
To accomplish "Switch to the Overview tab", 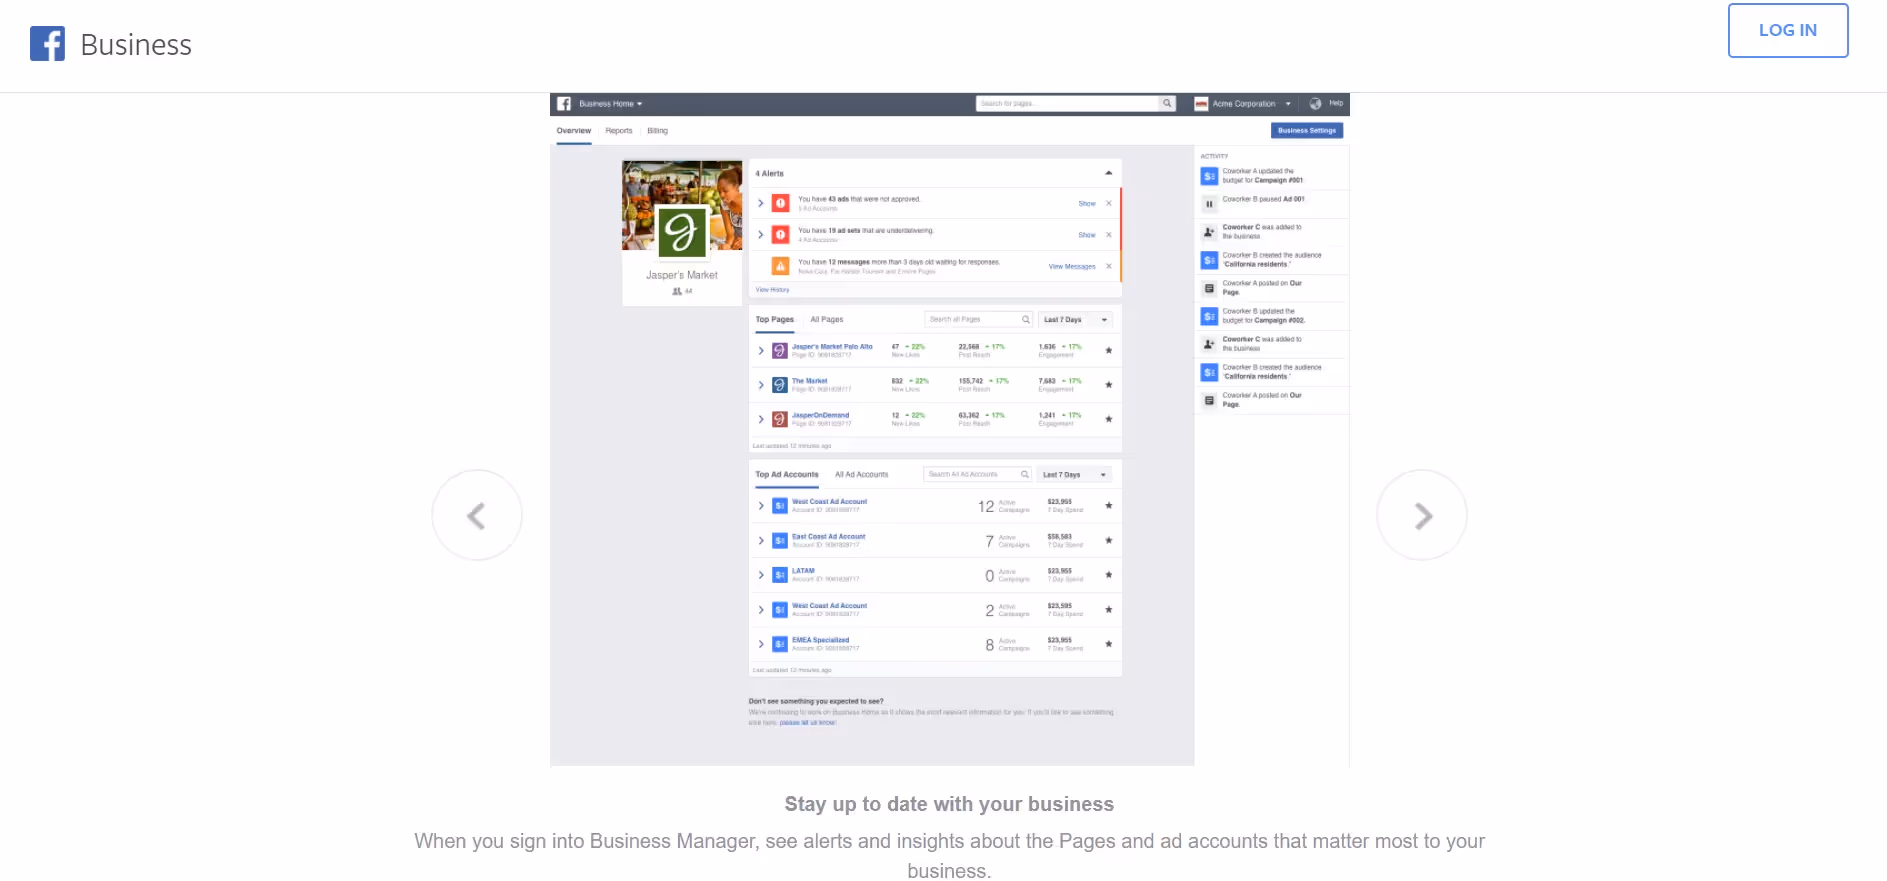I will 574,131.
